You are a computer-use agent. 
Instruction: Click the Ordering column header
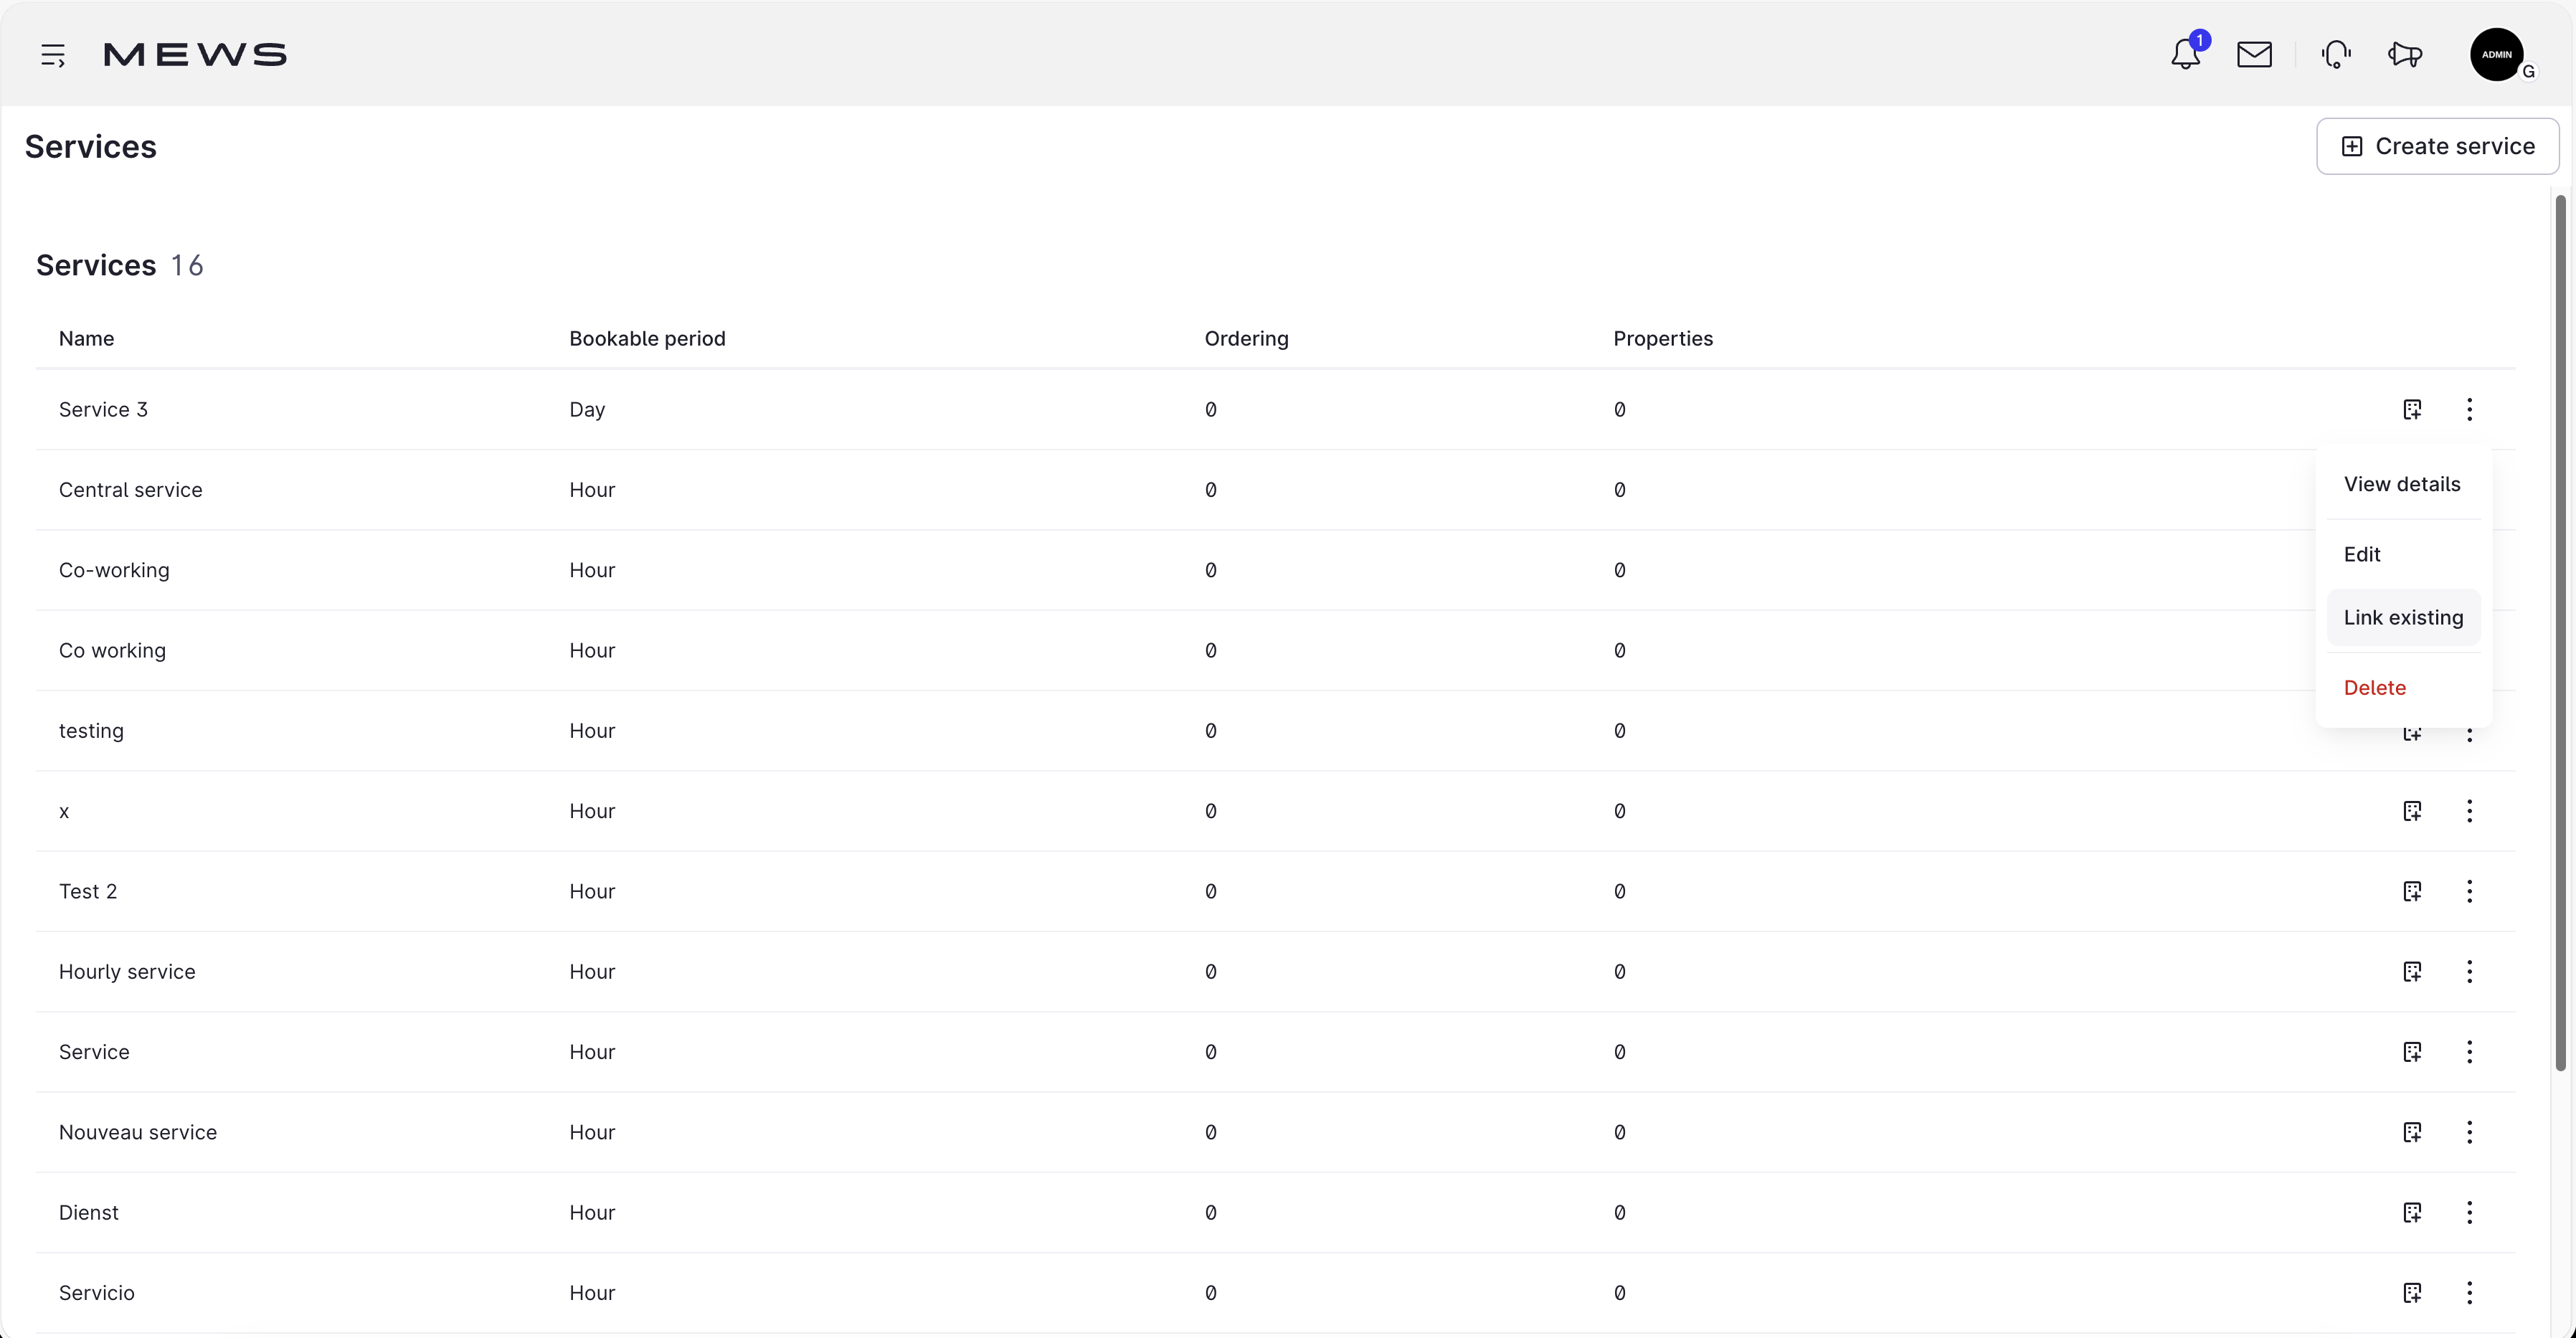[1246, 339]
